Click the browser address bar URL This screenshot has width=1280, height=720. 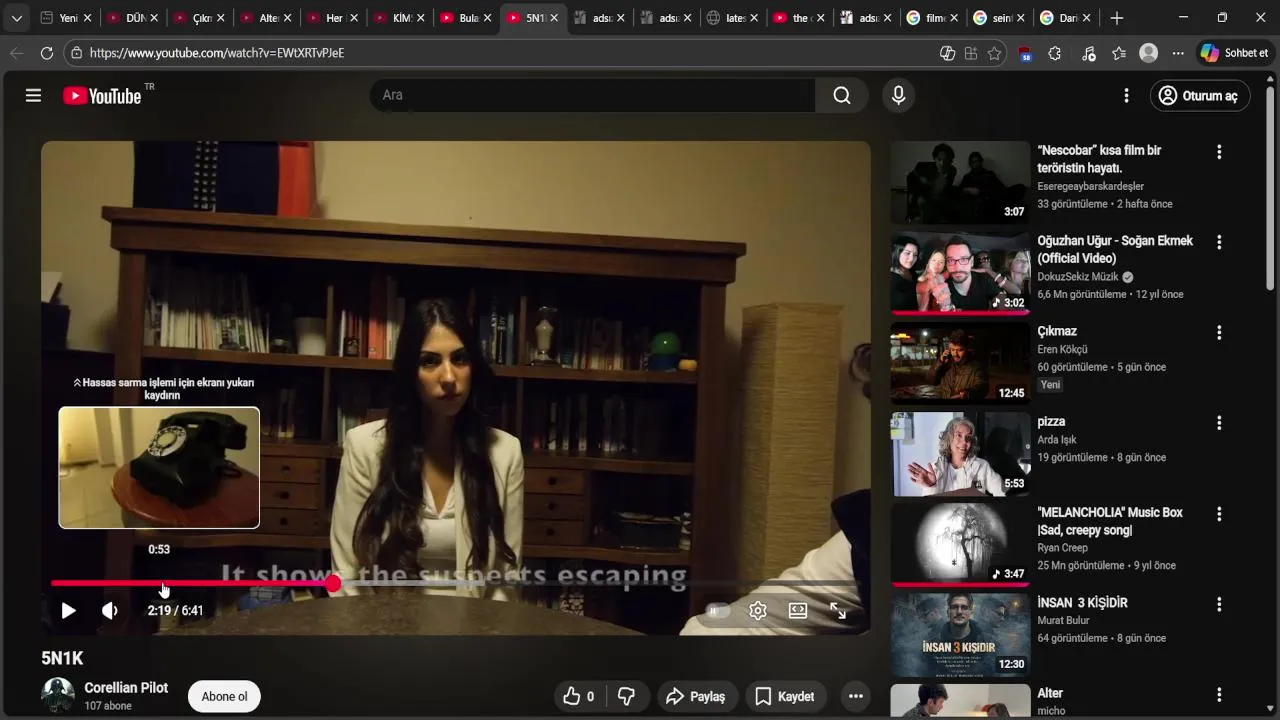coord(216,53)
